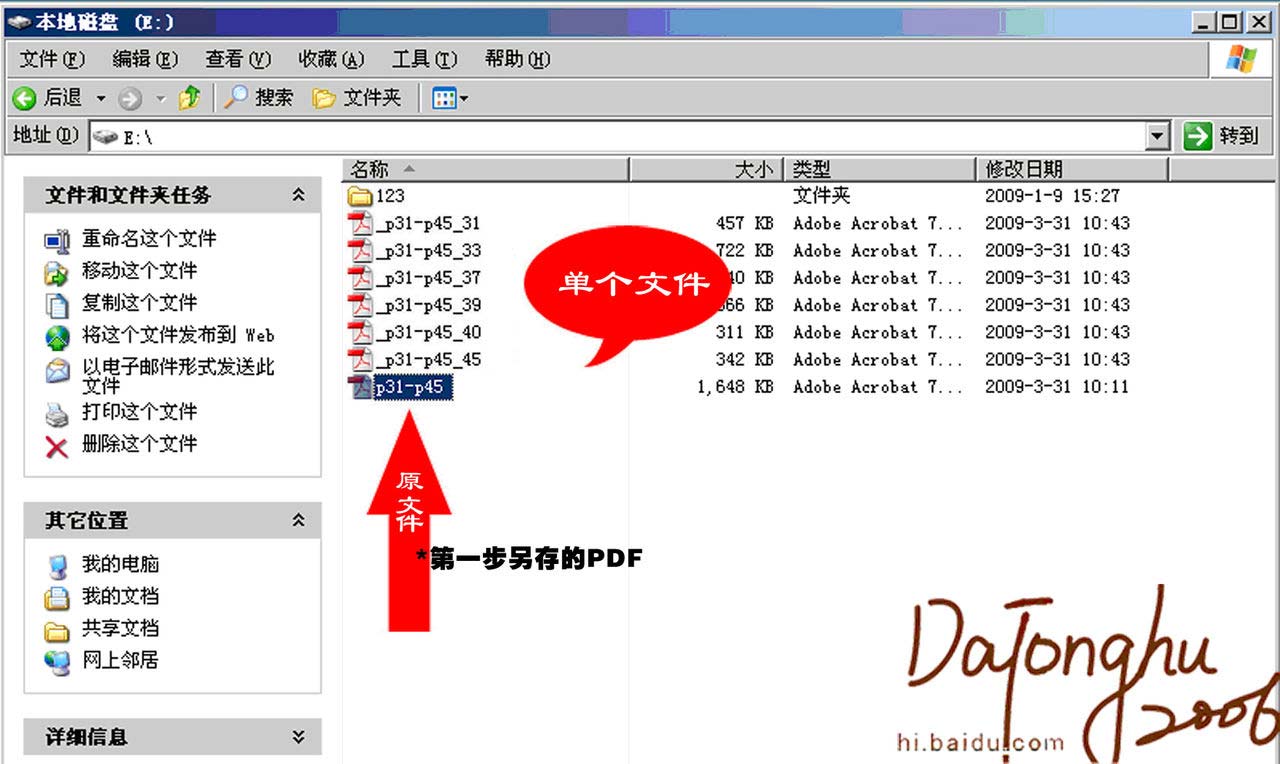
Task: Select PDF icon of _p31-p45_45
Action: pos(360,359)
